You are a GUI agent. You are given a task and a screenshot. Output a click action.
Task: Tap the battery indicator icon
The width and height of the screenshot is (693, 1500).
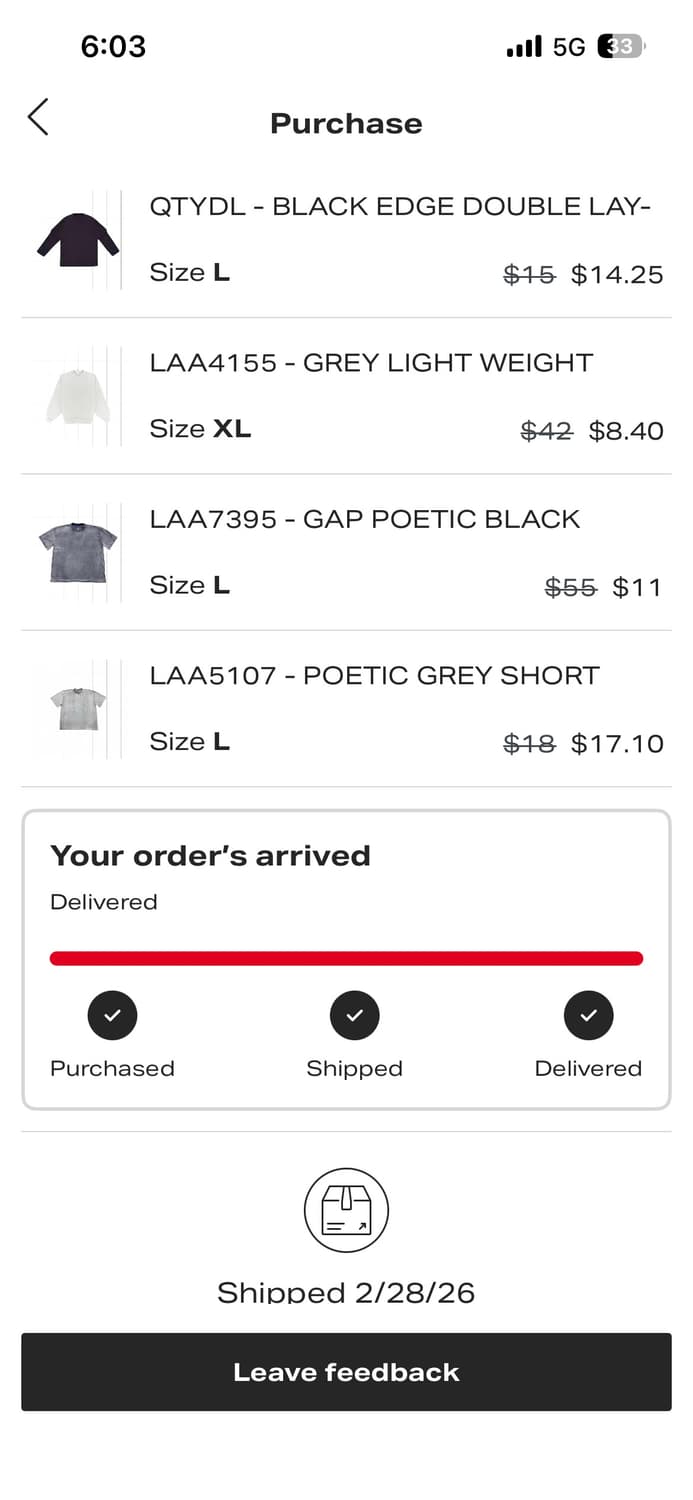pos(621,46)
